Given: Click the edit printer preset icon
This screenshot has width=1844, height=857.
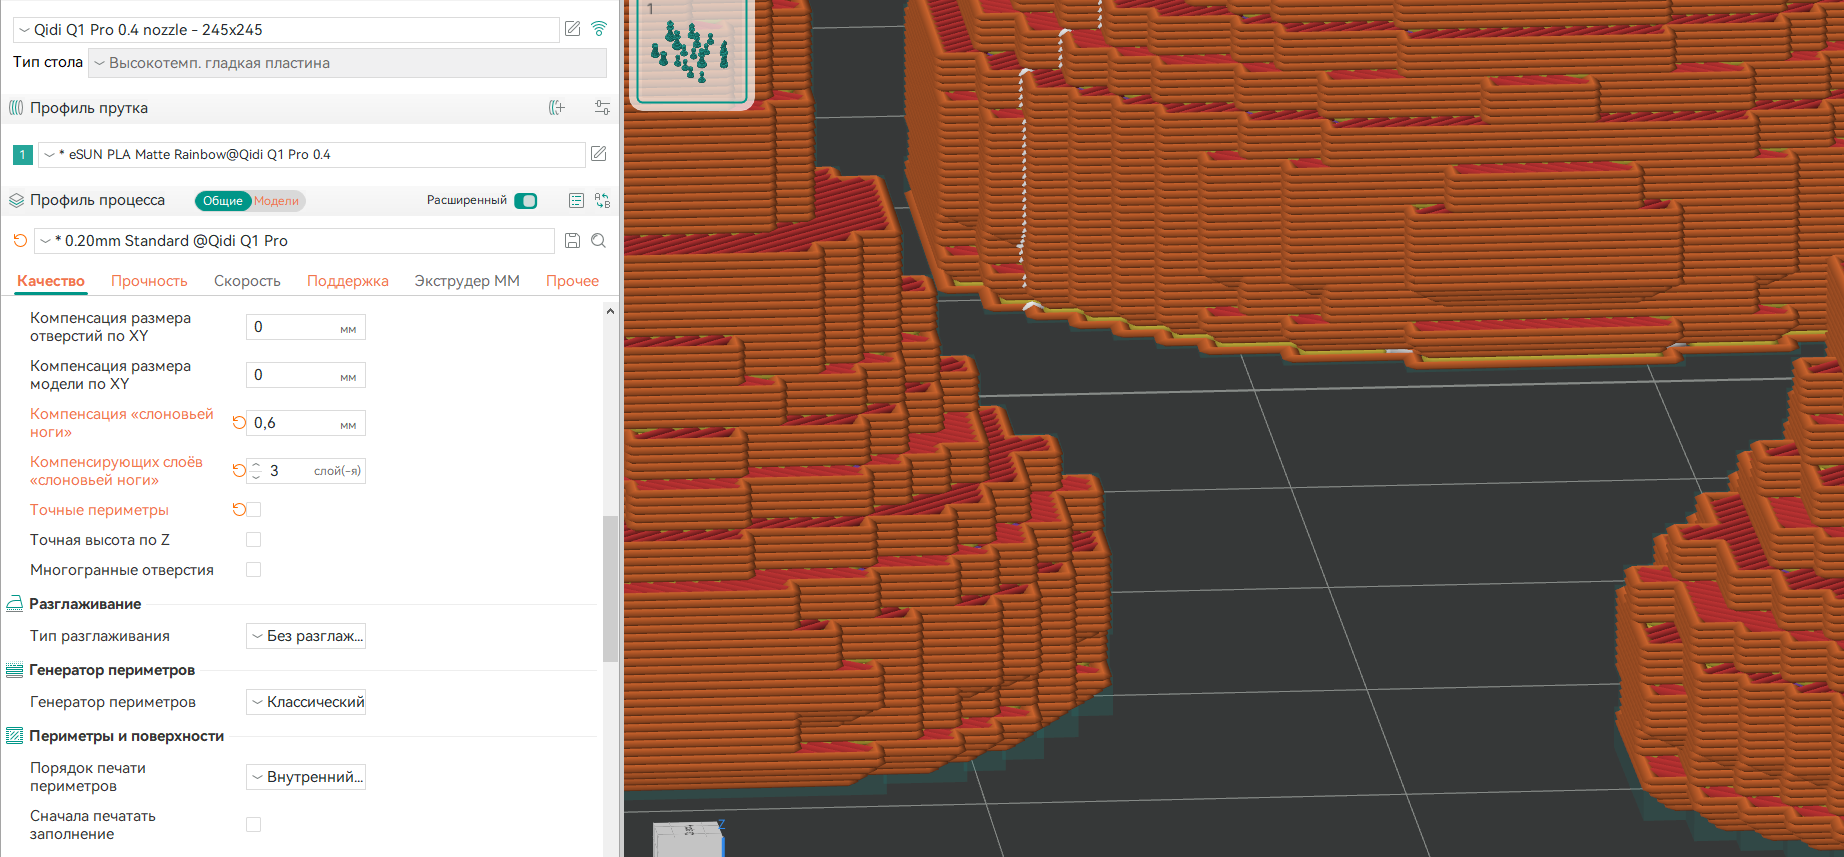Looking at the screenshot, I should click(x=572, y=29).
